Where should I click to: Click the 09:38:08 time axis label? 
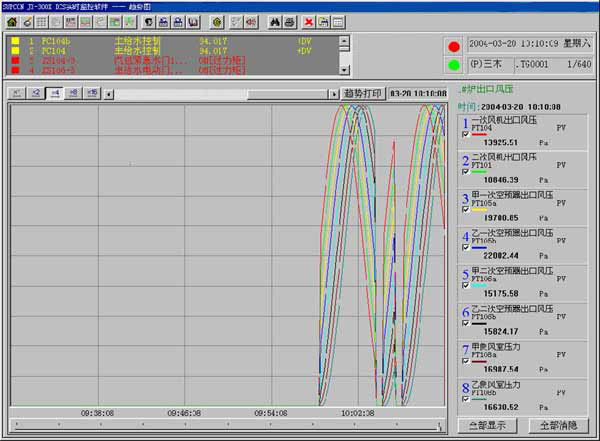[97, 413]
